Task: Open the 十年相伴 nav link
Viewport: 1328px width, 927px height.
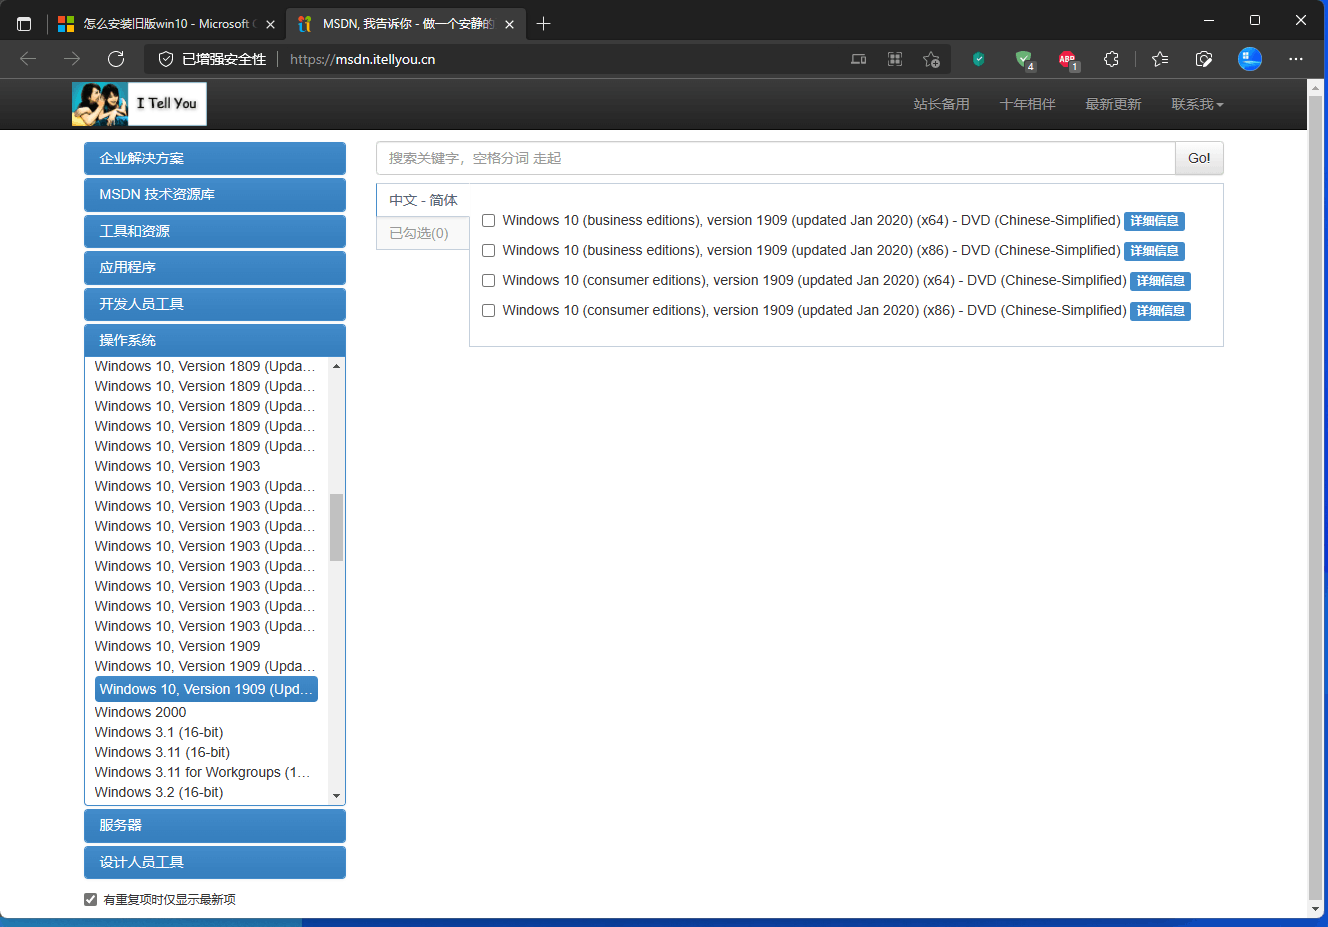Action: point(1027,104)
